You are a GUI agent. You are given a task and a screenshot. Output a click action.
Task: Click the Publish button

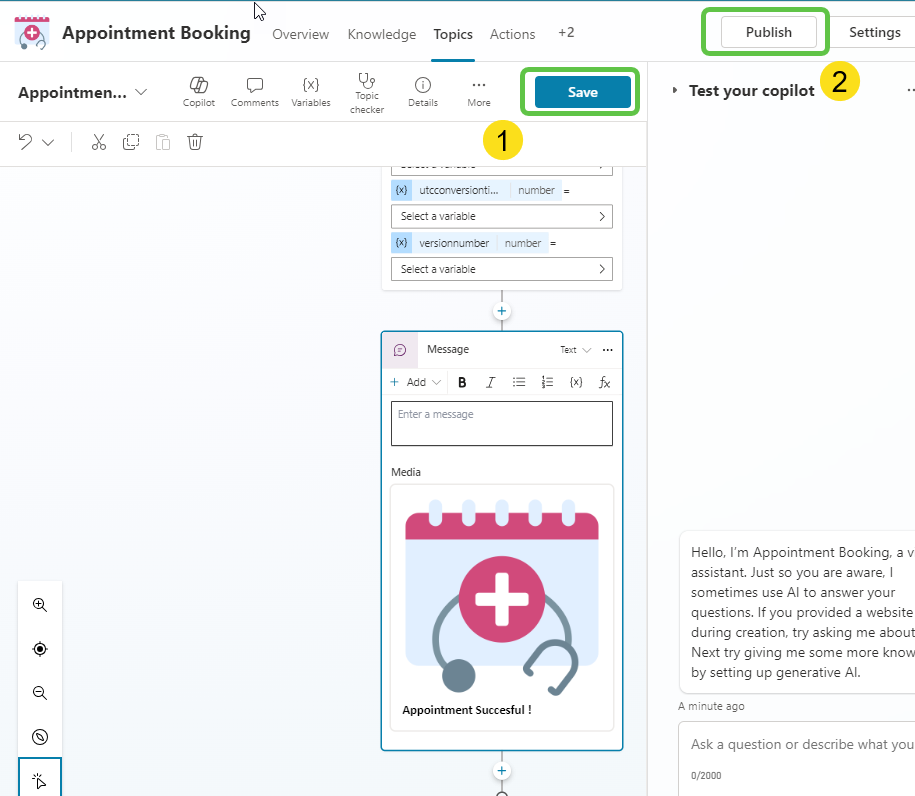pyautogui.click(x=768, y=32)
